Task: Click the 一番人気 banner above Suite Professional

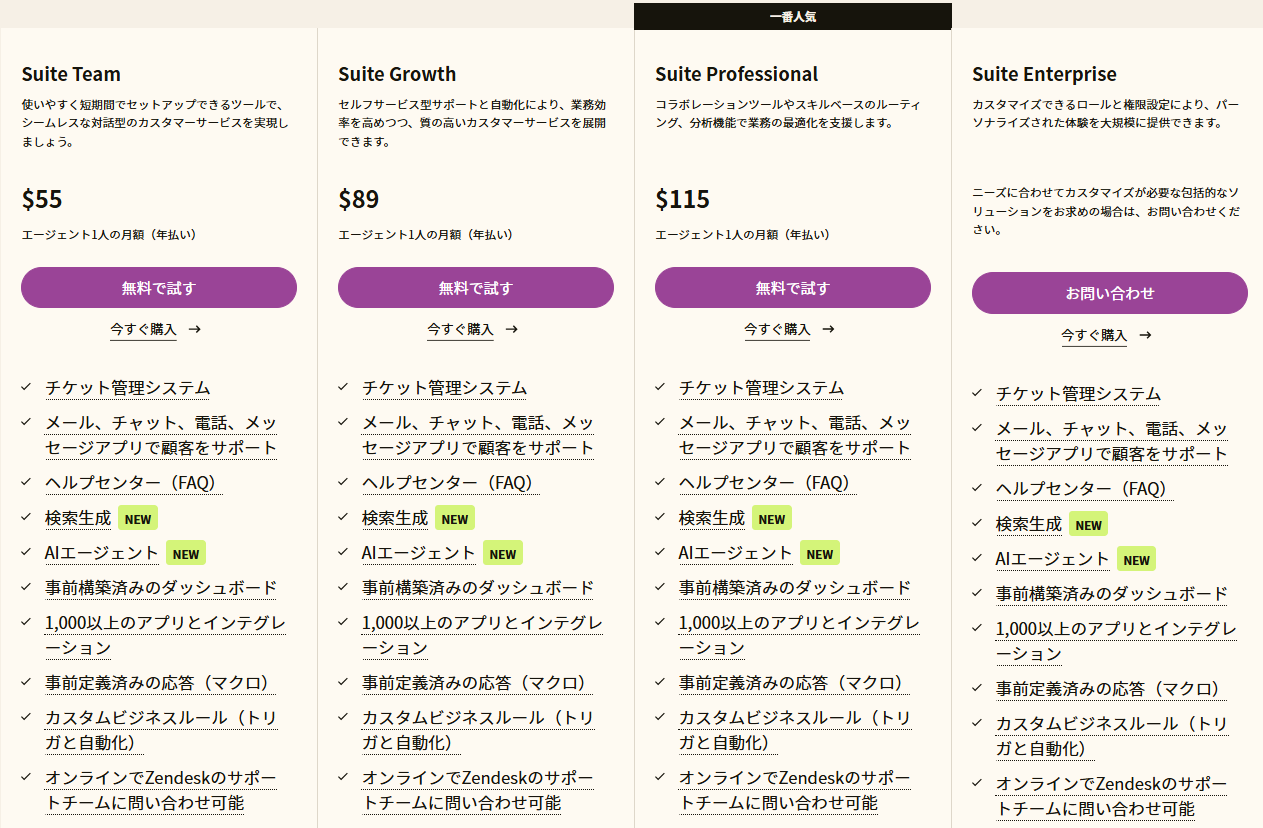Action: pyautogui.click(x=792, y=16)
